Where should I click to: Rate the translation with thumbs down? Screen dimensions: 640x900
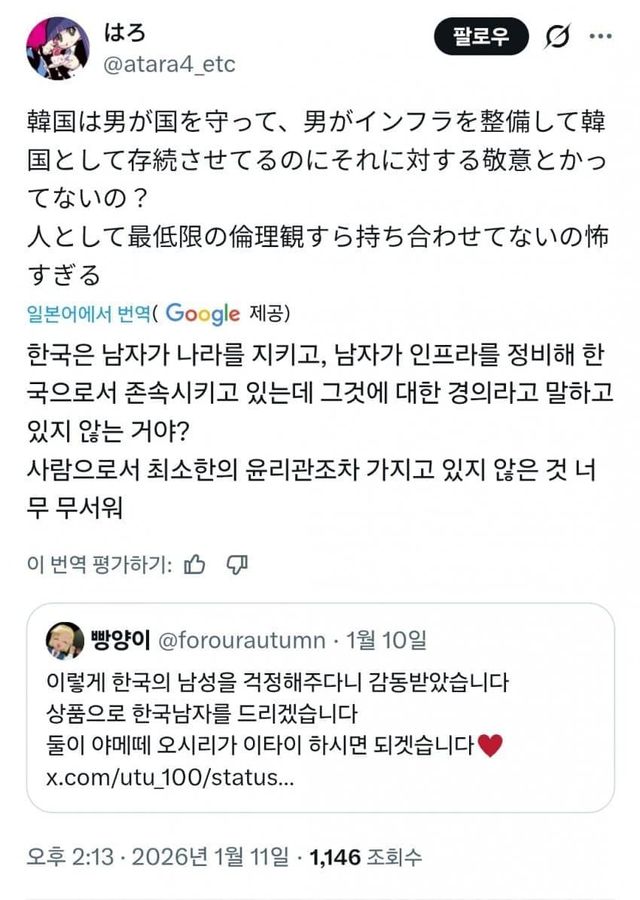point(236,565)
